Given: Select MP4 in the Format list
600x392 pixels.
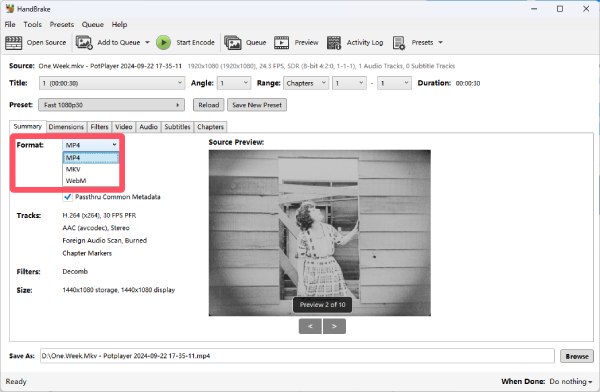Looking at the screenshot, I should (x=91, y=158).
